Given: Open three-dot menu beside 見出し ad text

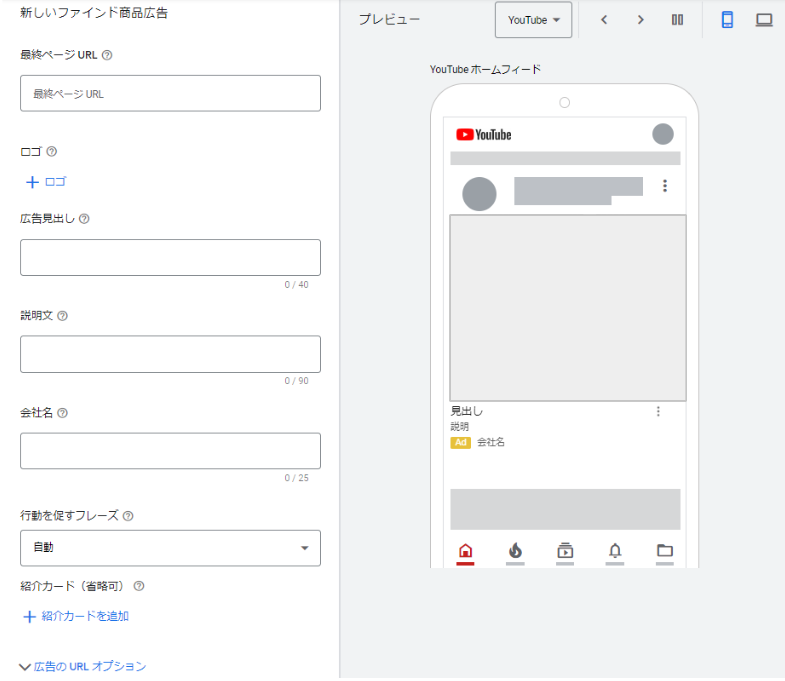Looking at the screenshot, I should point(658,412).
